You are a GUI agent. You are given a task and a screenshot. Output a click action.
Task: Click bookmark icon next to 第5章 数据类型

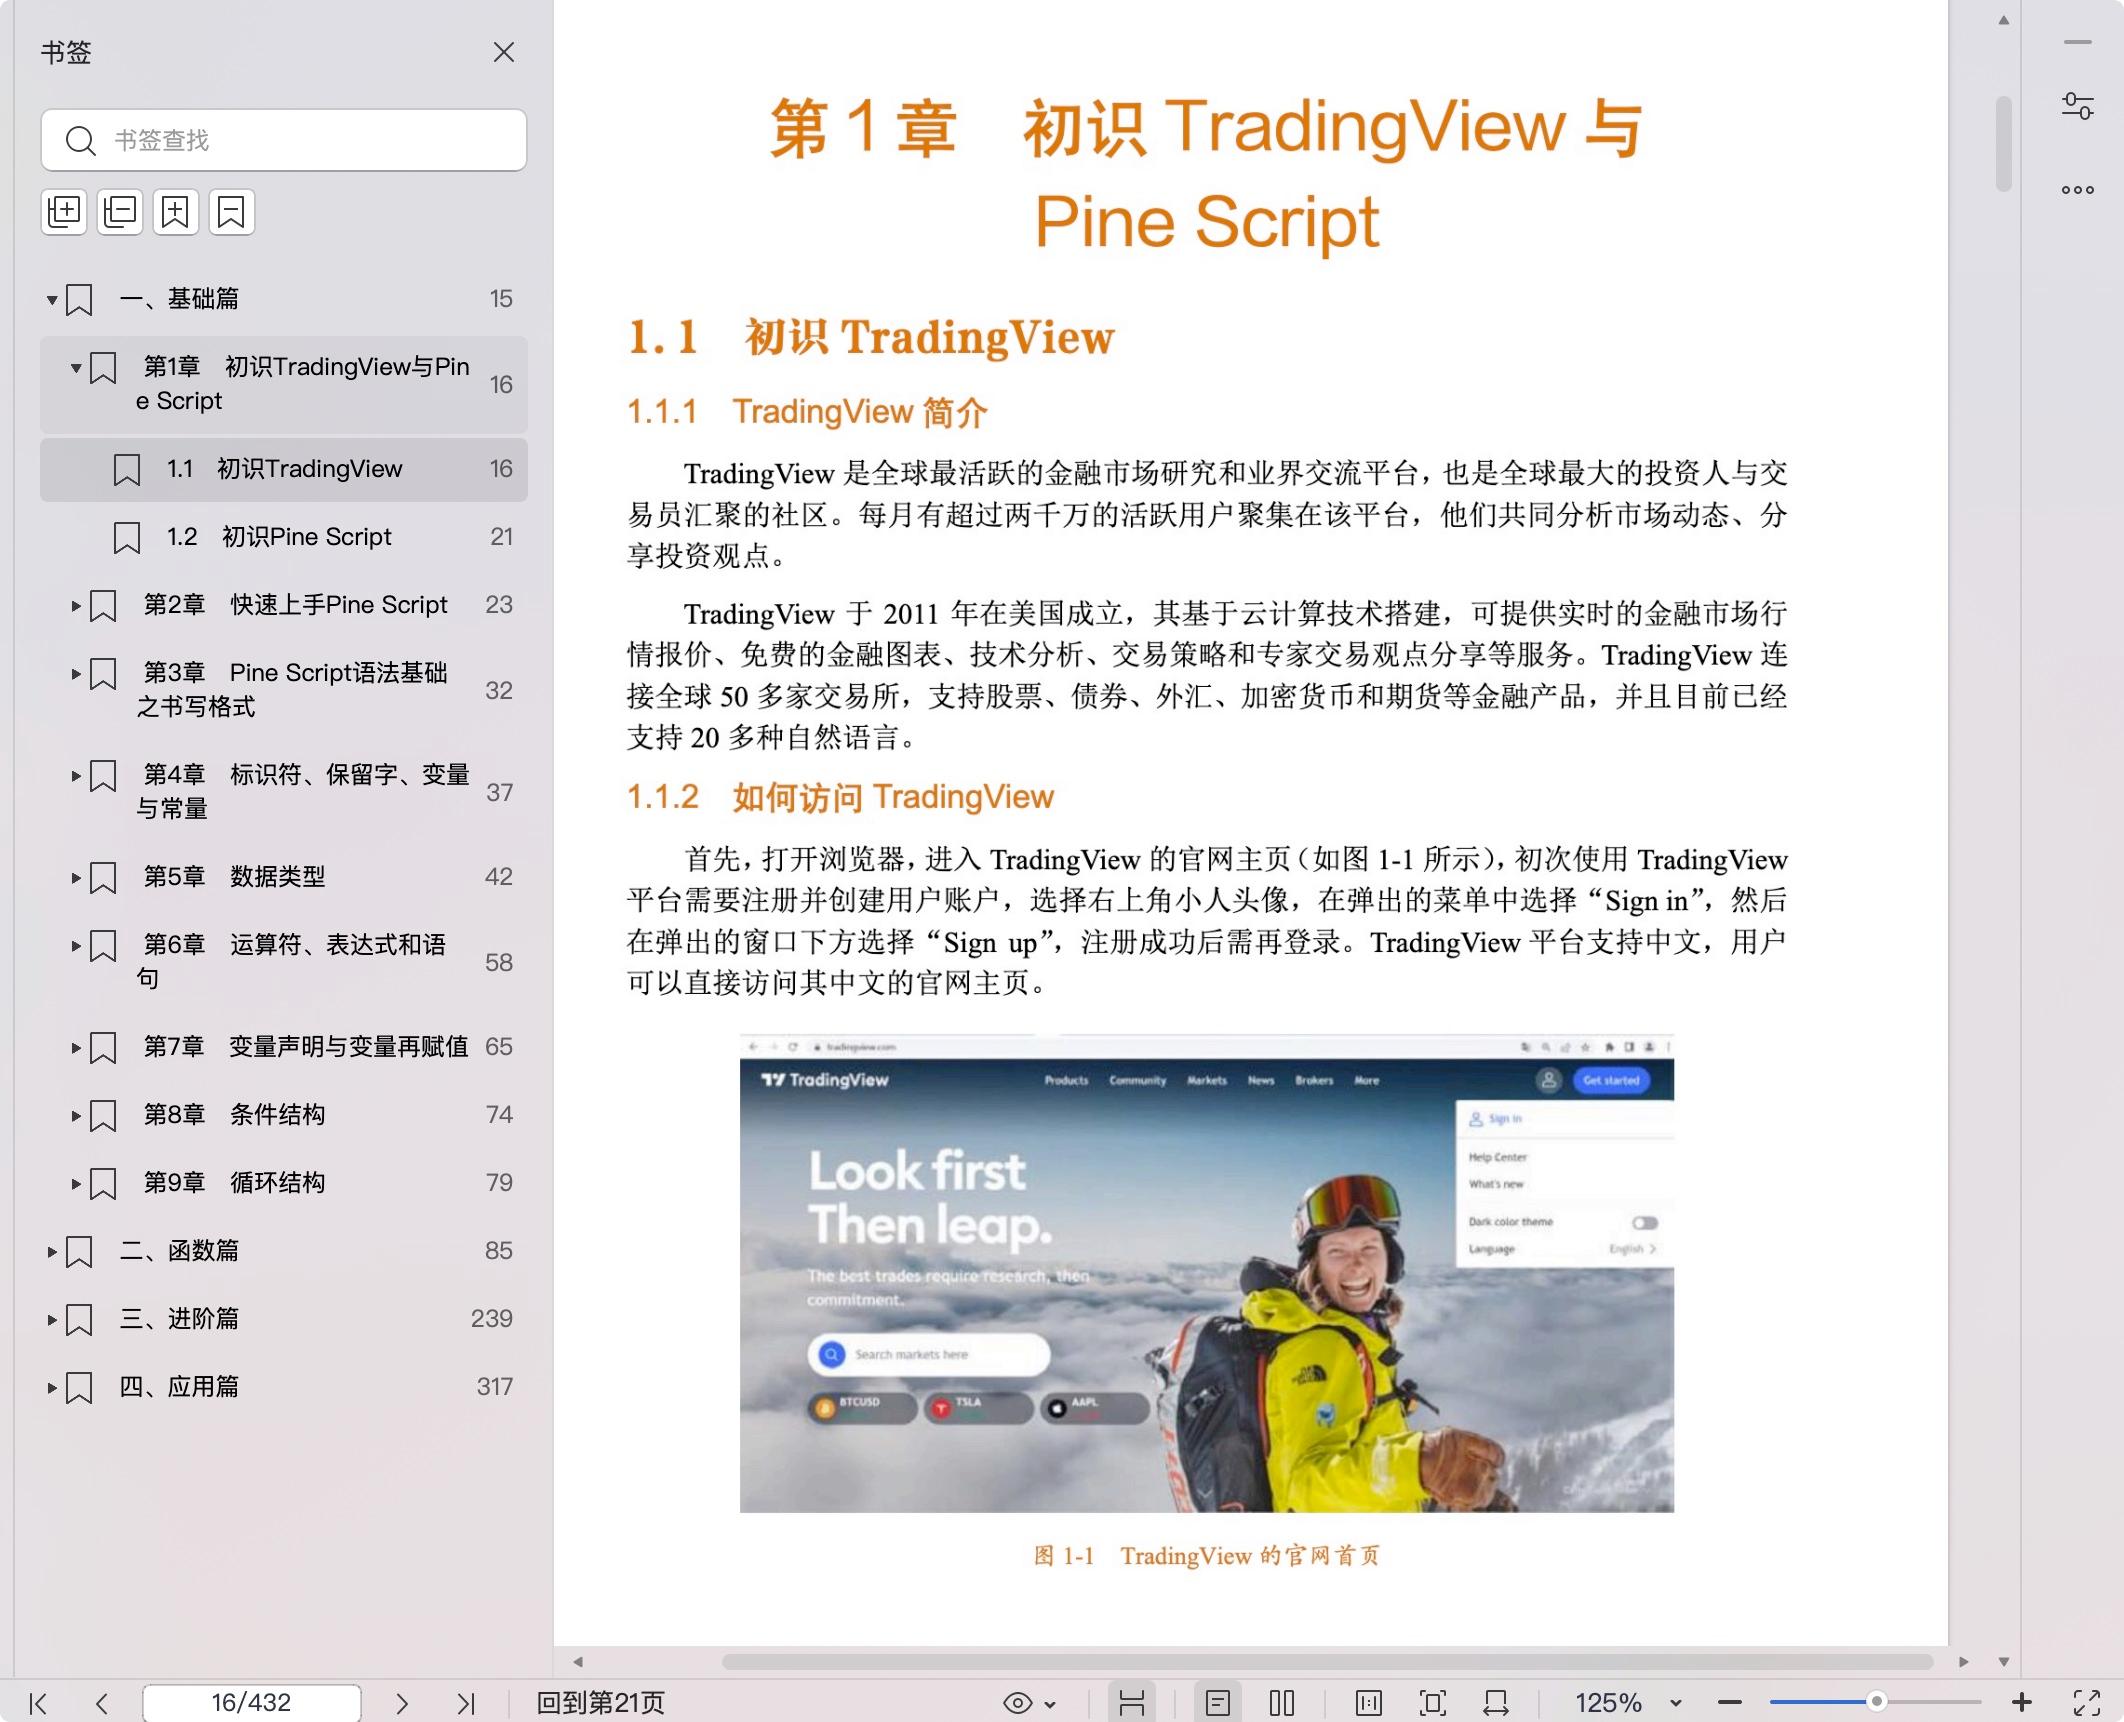click(103, 878)
